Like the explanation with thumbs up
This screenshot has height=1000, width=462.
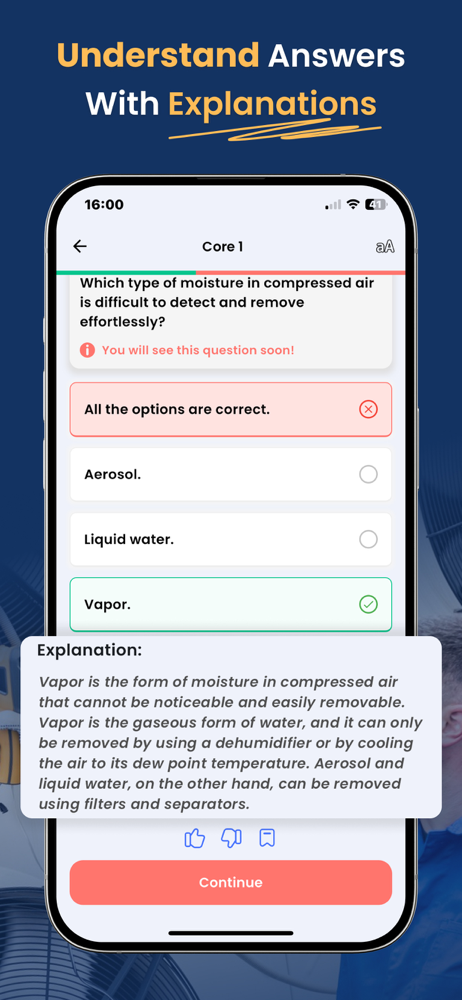[x=195, y=838]
